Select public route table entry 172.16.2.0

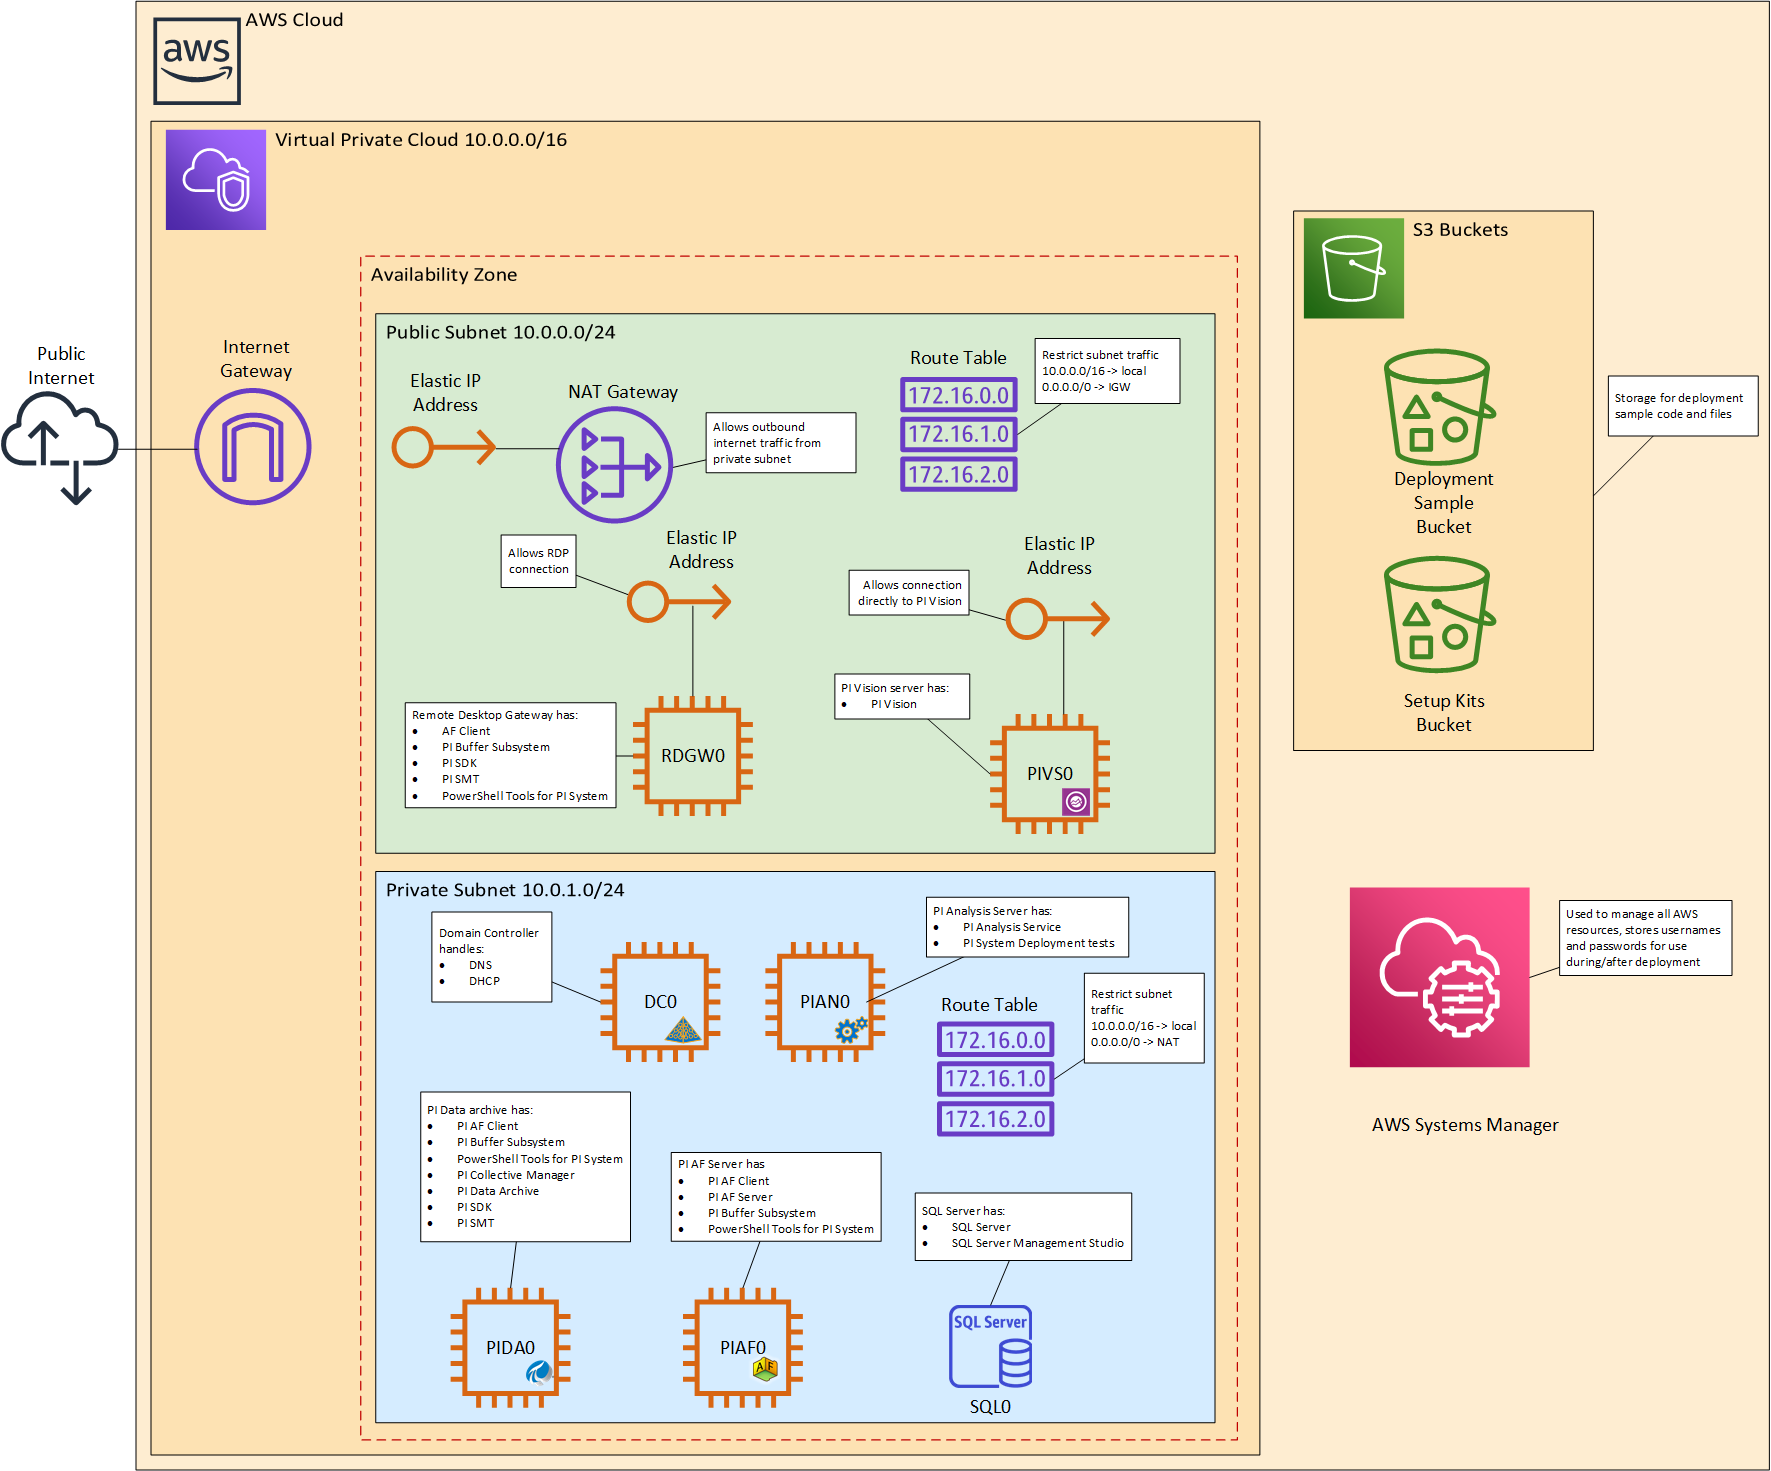(x=959, y=474)
